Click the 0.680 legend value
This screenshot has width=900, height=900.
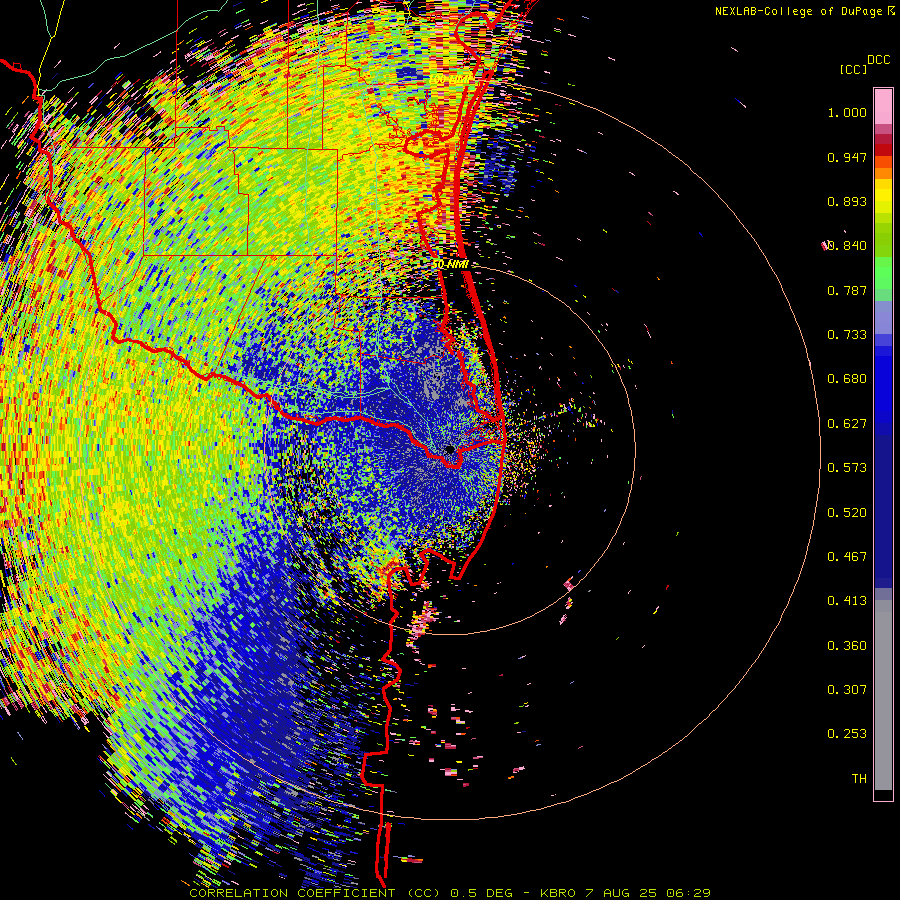point(847,379)
